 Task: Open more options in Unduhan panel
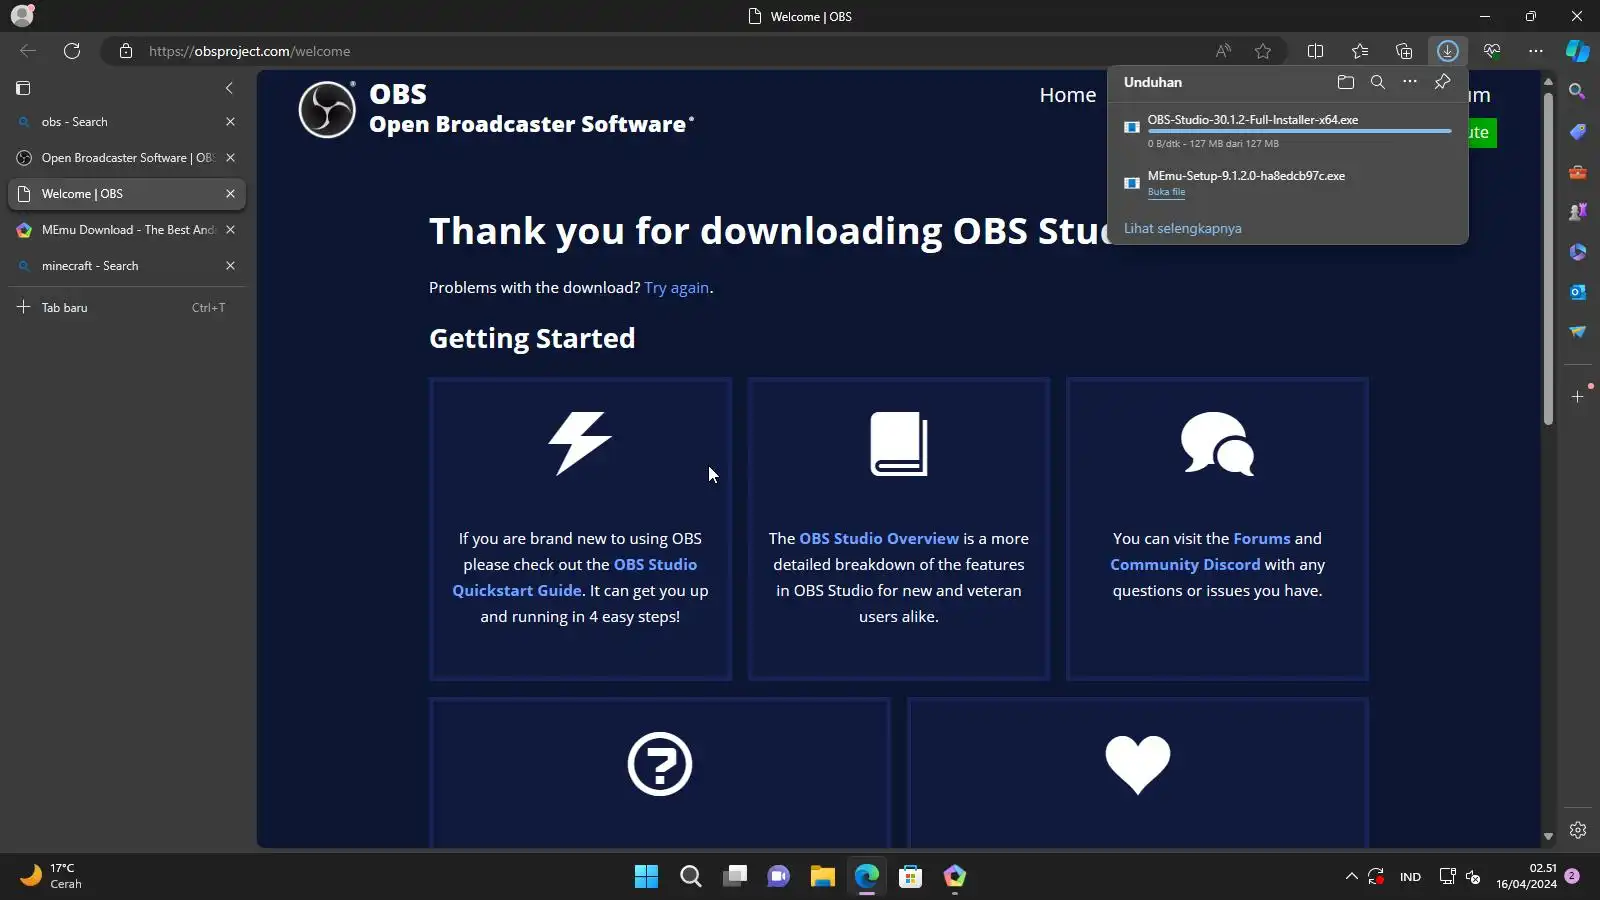(1410, 82)
